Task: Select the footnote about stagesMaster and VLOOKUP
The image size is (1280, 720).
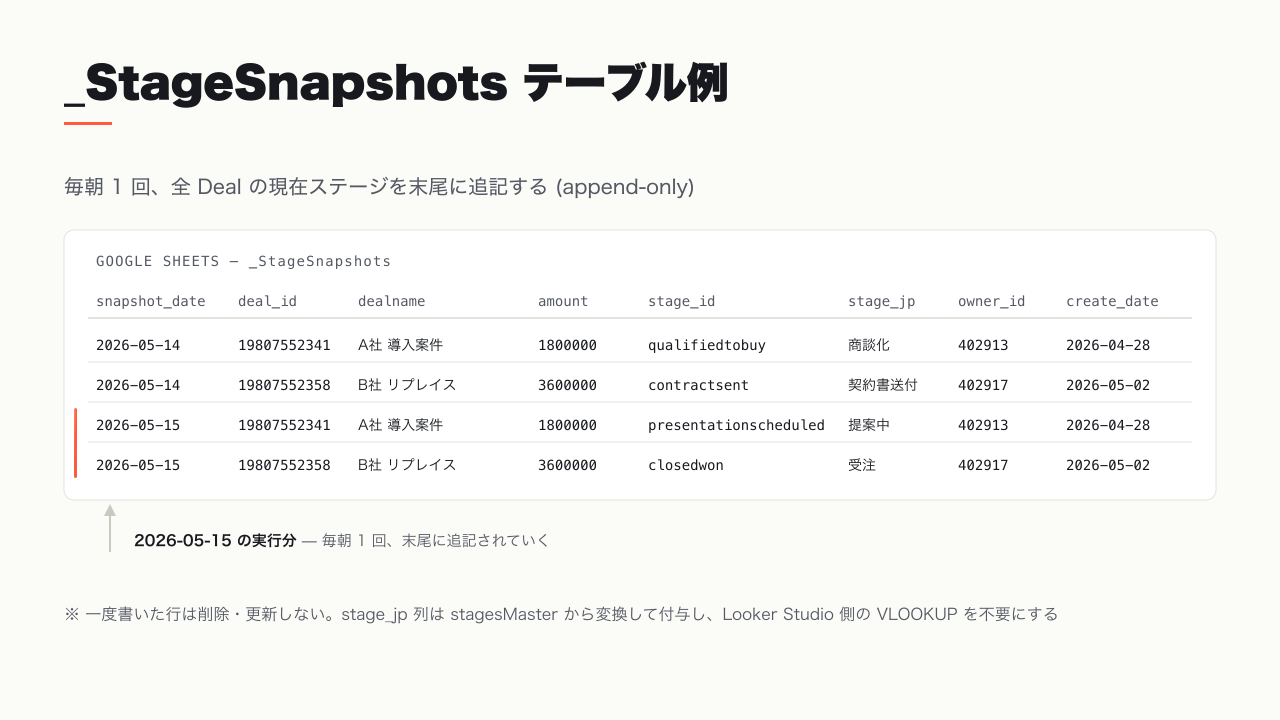Action: (561, 614)
